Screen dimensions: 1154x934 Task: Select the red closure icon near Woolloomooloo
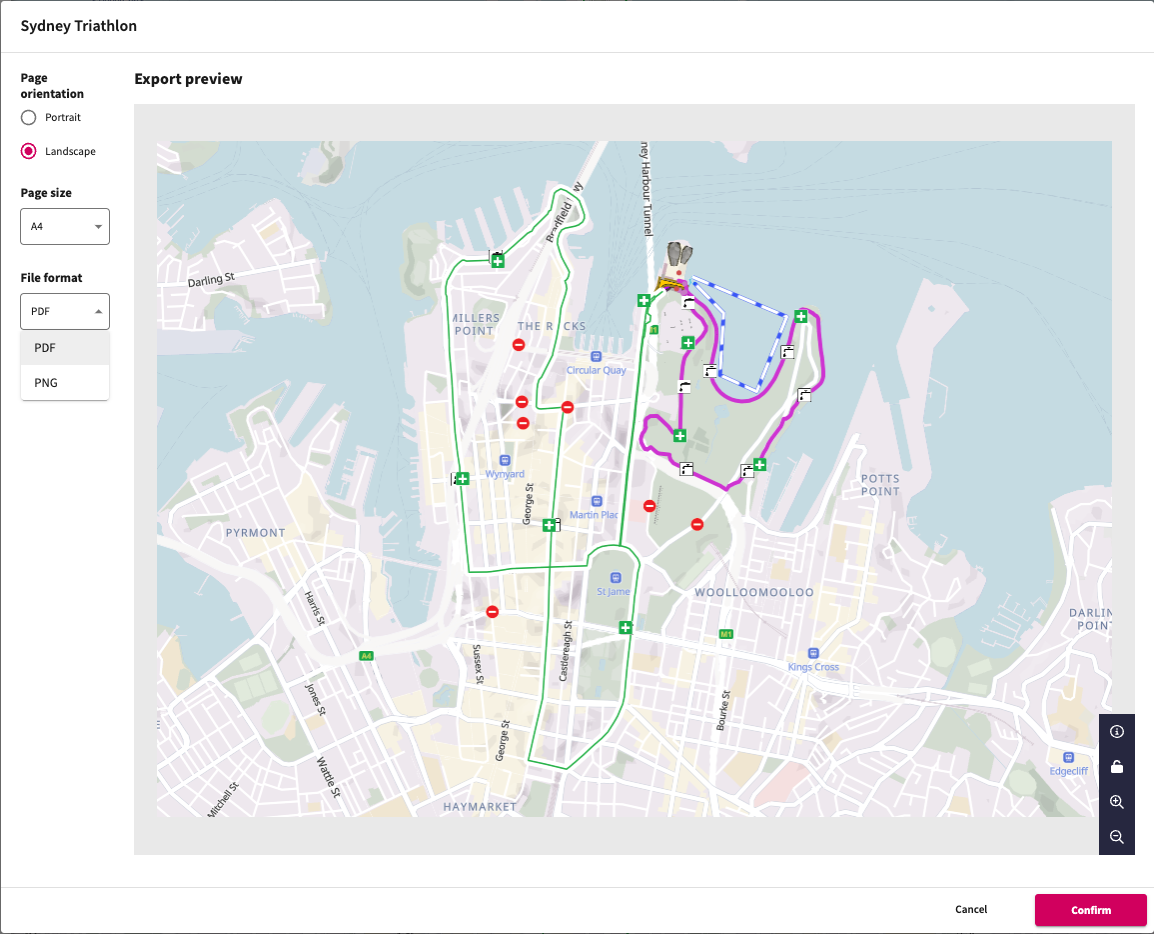click(696, 523)
